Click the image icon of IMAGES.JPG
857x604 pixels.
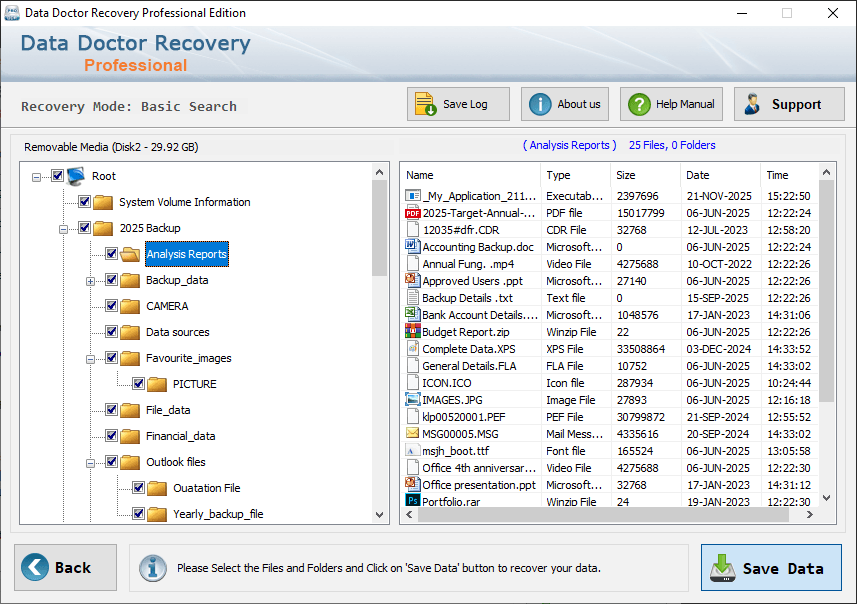click(x=413, y=399)
